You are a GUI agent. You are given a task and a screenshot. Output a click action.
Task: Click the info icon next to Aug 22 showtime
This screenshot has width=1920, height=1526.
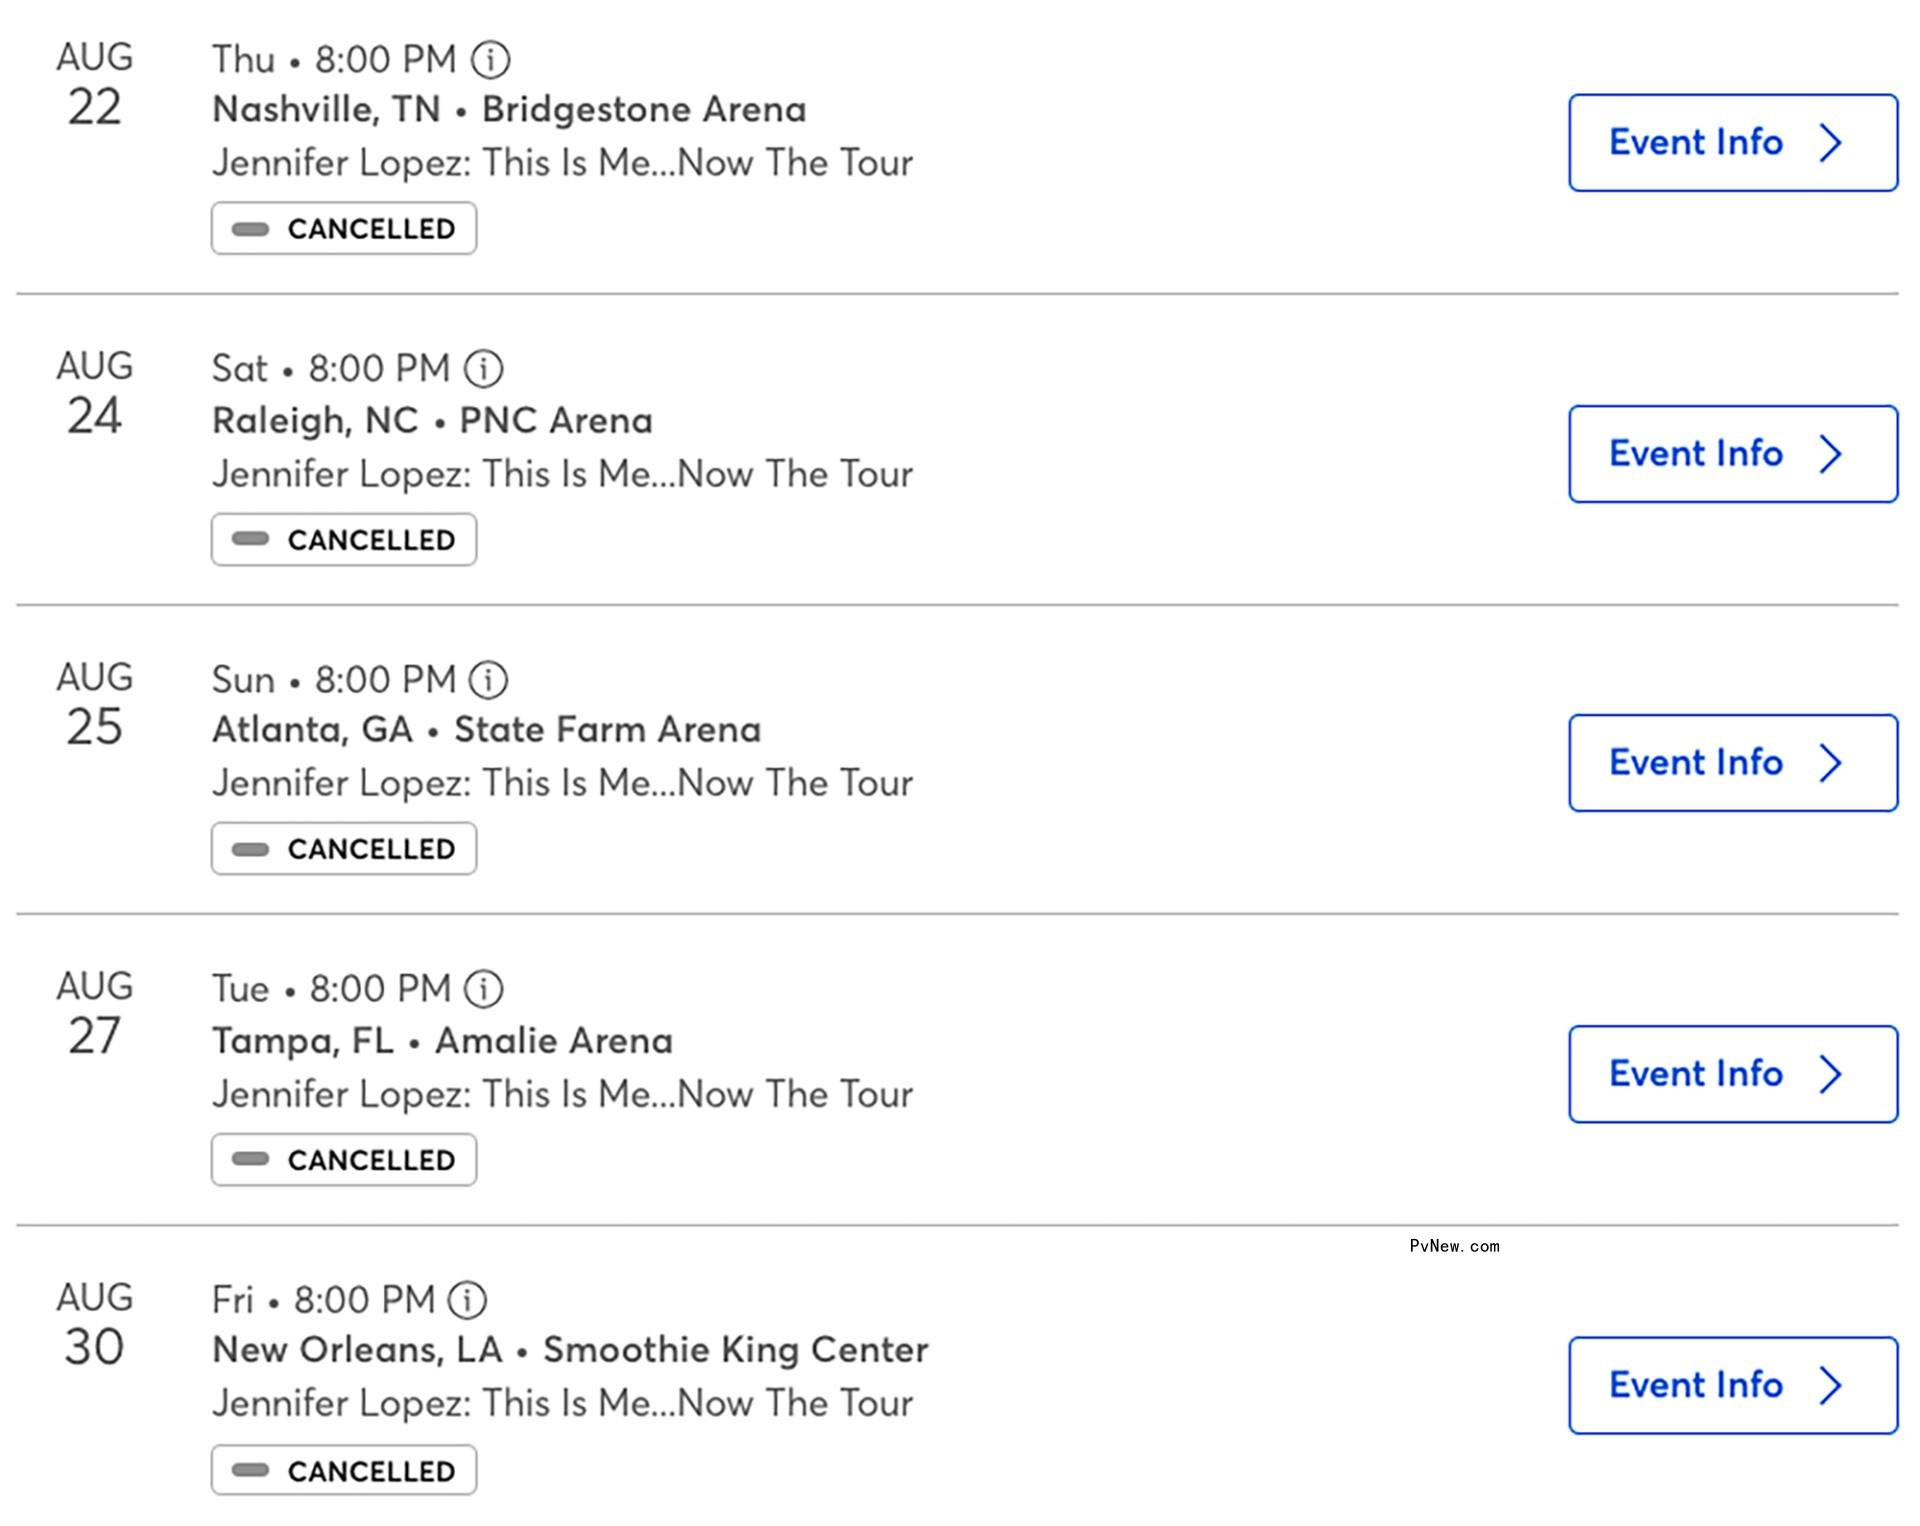click(492, 60)
